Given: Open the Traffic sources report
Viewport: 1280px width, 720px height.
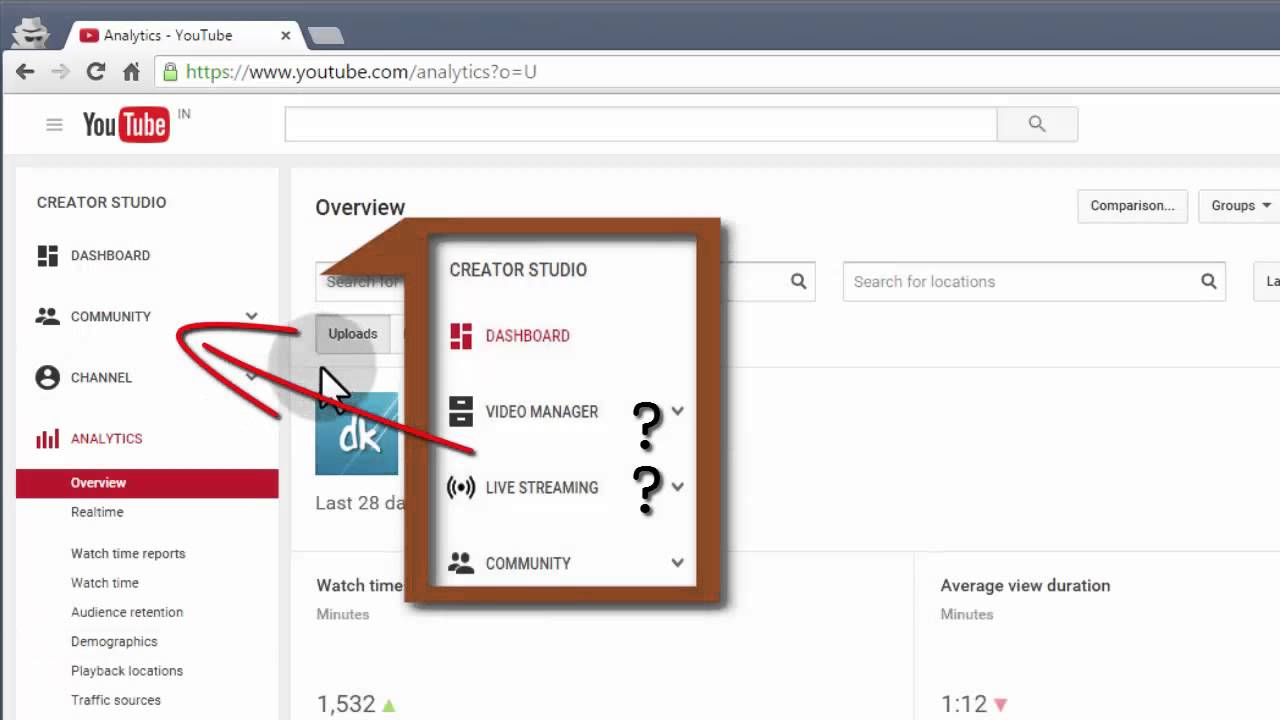Looking at the screenshot, I should (x=116, y=700).
